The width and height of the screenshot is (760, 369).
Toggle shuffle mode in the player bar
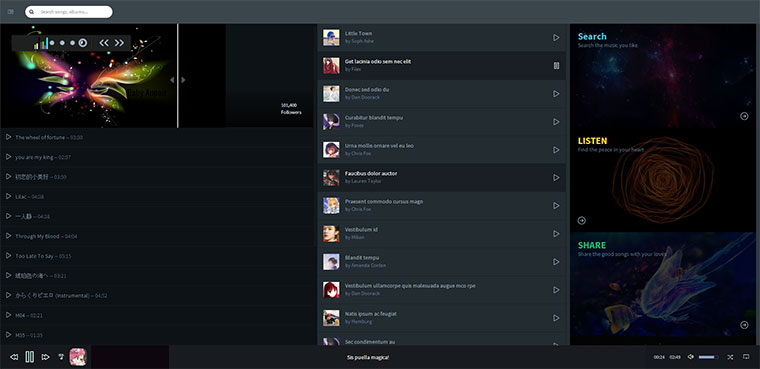coord(730,357)
